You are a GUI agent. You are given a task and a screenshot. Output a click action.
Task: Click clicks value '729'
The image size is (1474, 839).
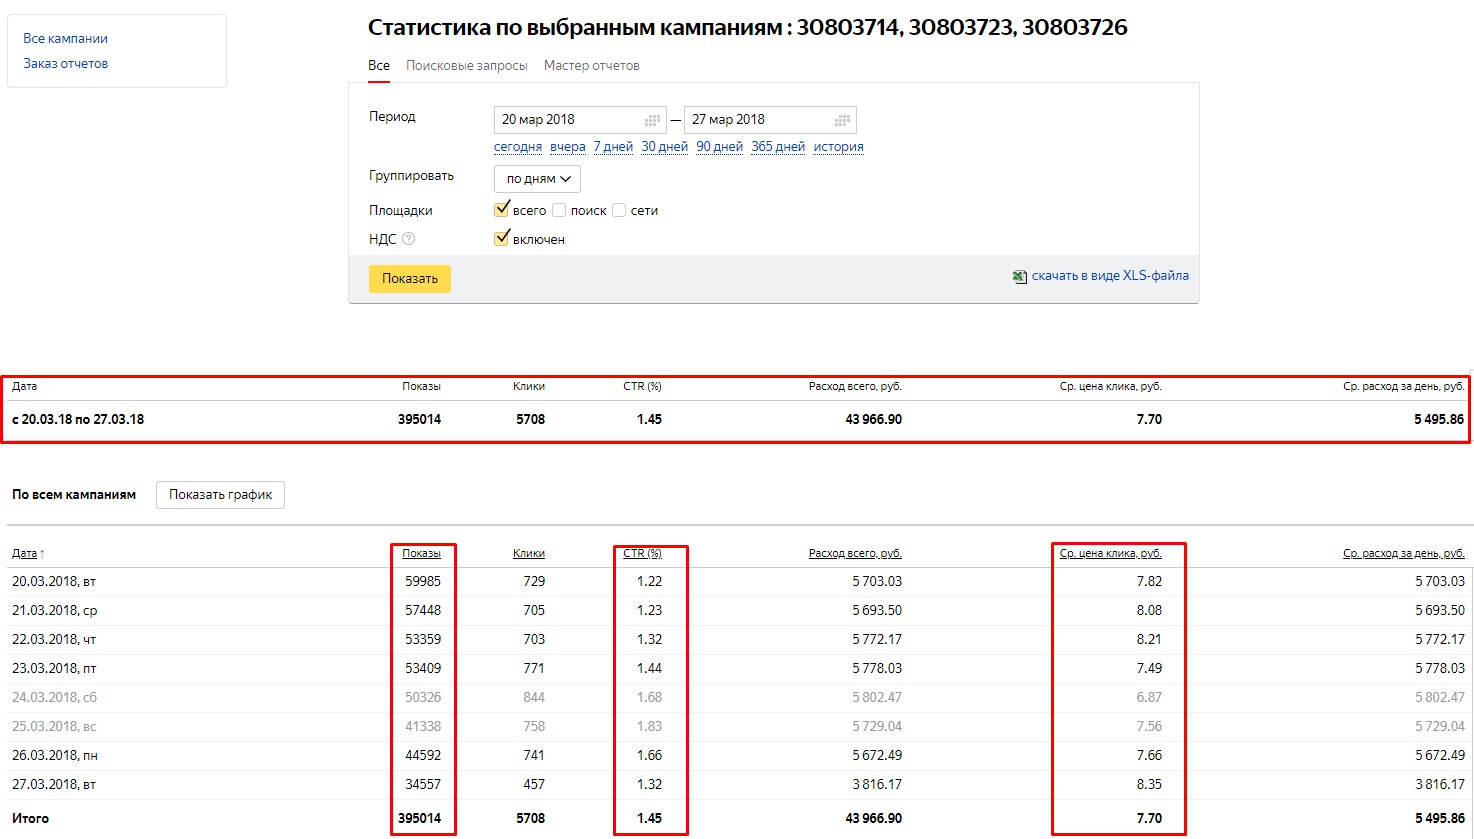click(534, 582)
